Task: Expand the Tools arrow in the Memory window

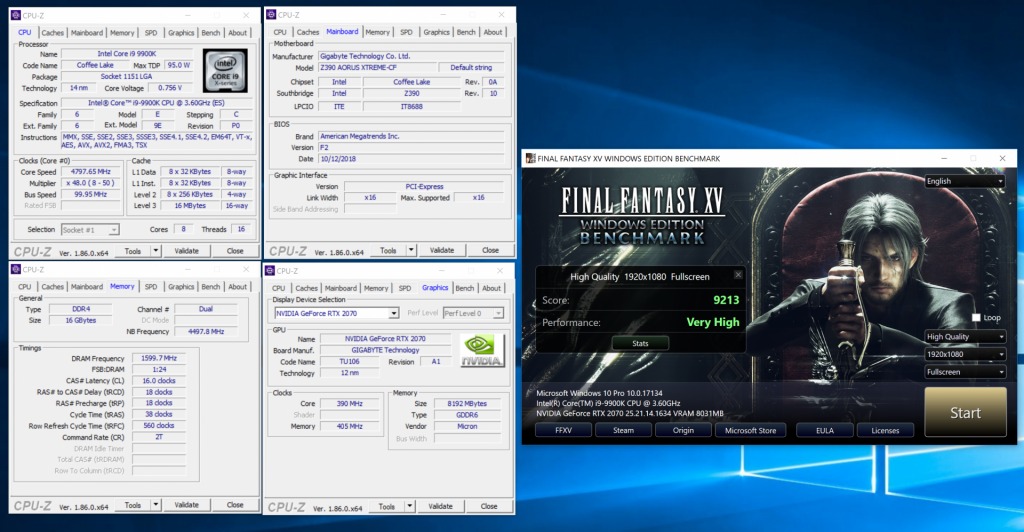Action: 155,505
